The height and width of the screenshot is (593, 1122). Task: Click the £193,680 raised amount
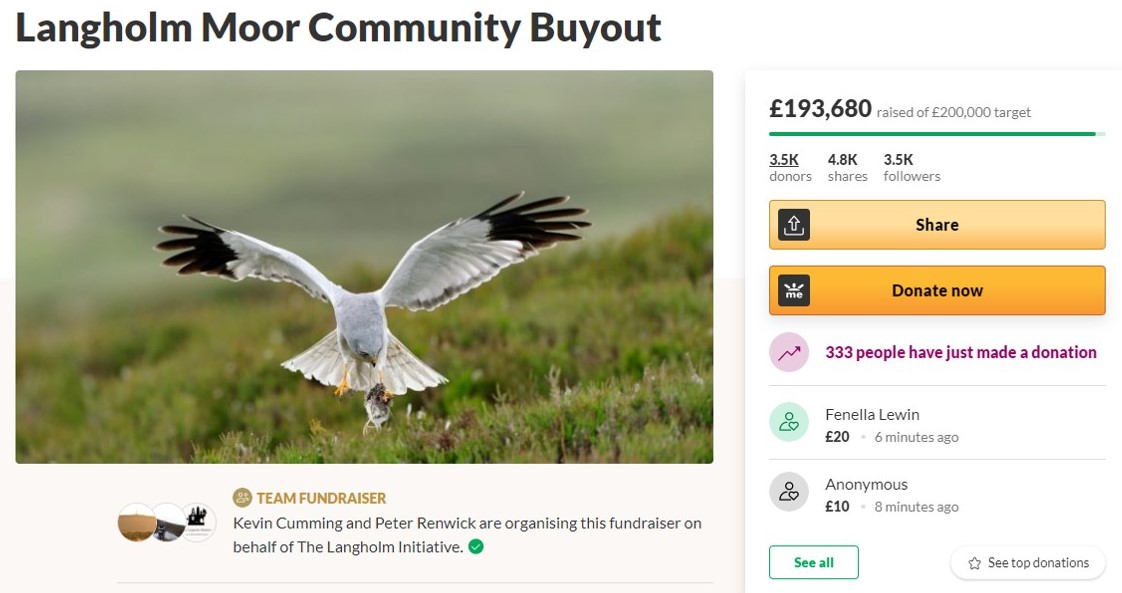coord(820,109)
